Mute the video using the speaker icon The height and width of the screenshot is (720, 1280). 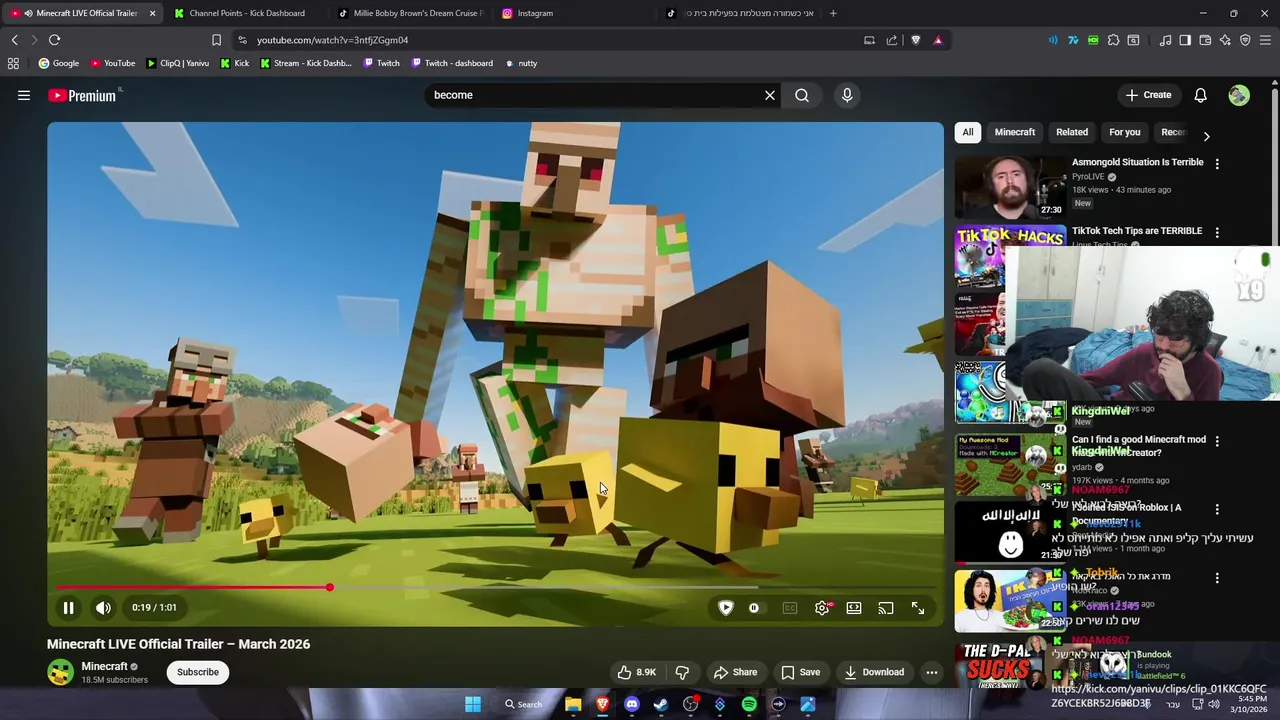(x=103, y=608)
